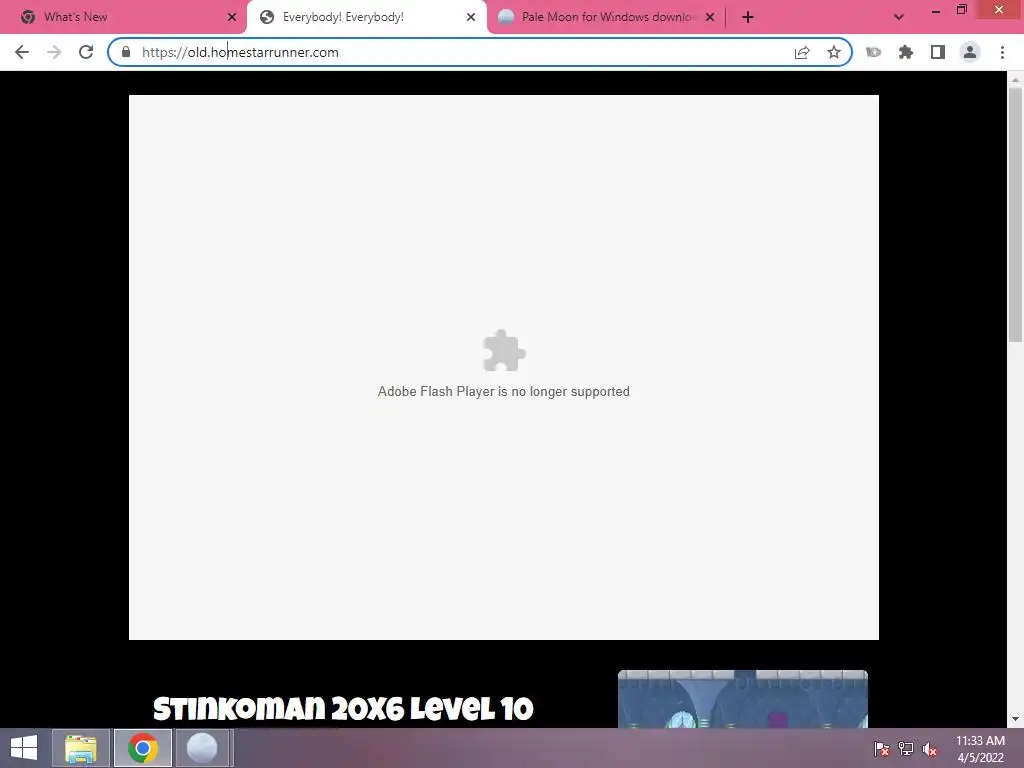Open the Stinkoman 20X6 Level 10 heading

coord(344,709)
